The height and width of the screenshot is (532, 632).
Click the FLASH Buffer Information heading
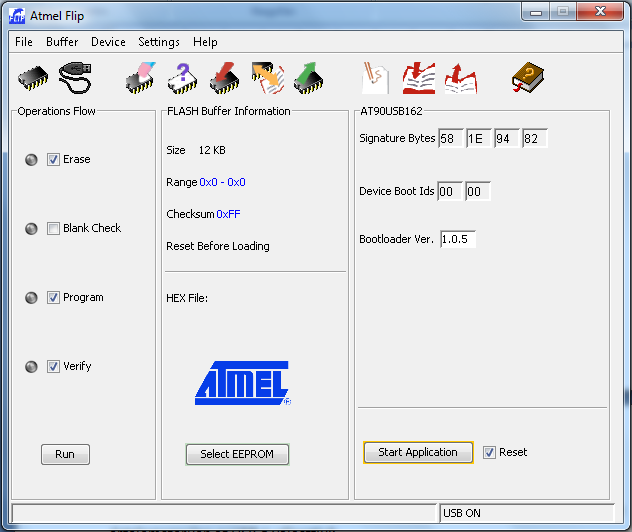point(229,111)
